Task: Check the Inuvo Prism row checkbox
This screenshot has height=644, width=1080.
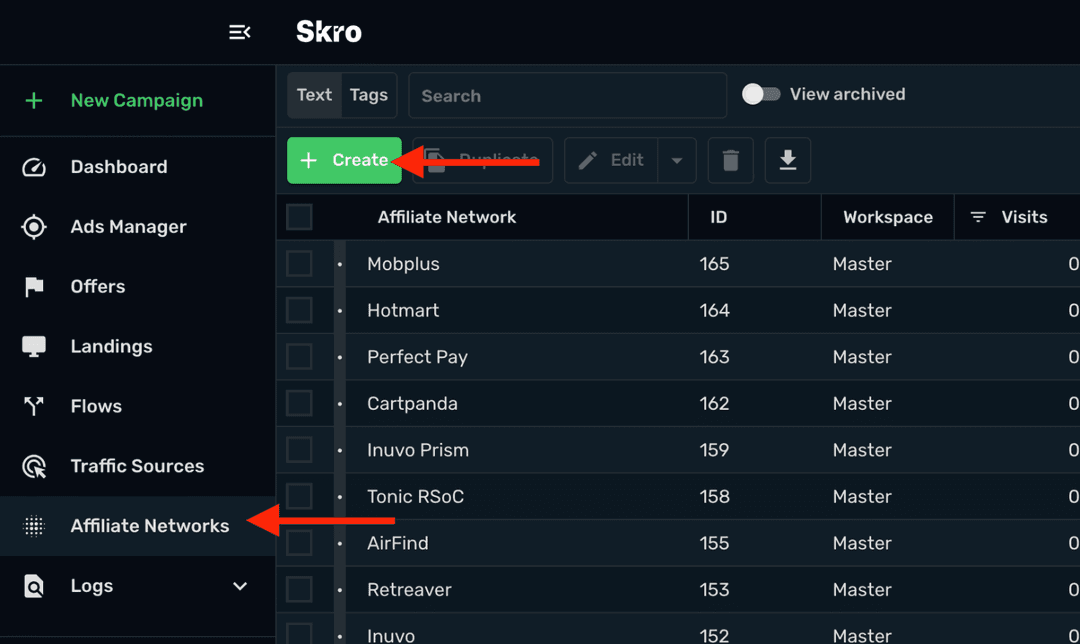Action: point(299,450)
